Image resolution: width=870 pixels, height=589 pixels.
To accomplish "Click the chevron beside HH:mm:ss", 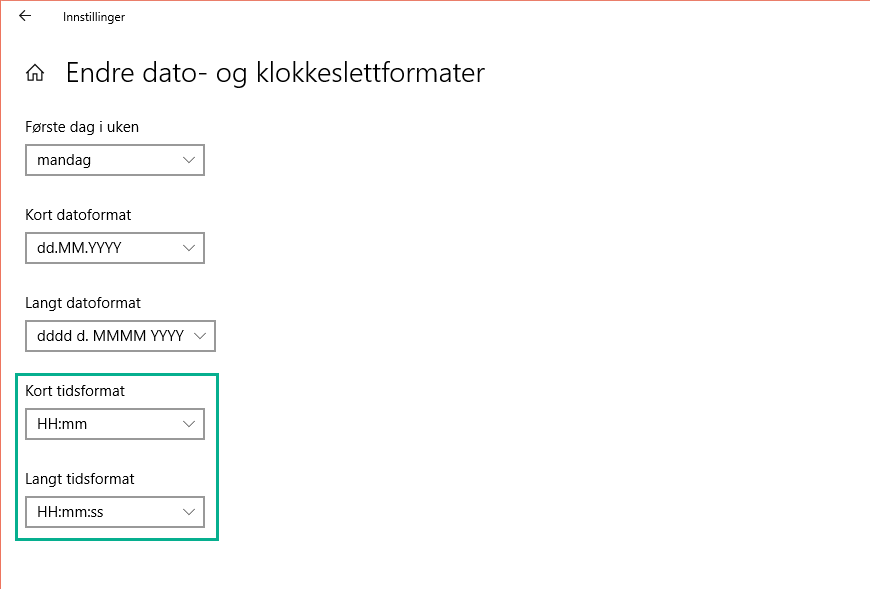I will coord(190,512).
